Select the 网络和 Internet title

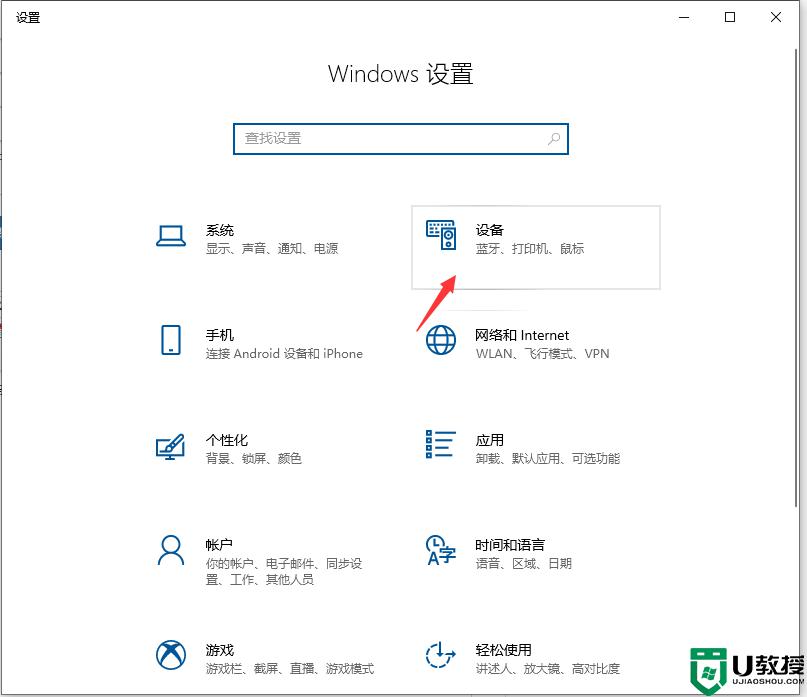tap(522, 335)
